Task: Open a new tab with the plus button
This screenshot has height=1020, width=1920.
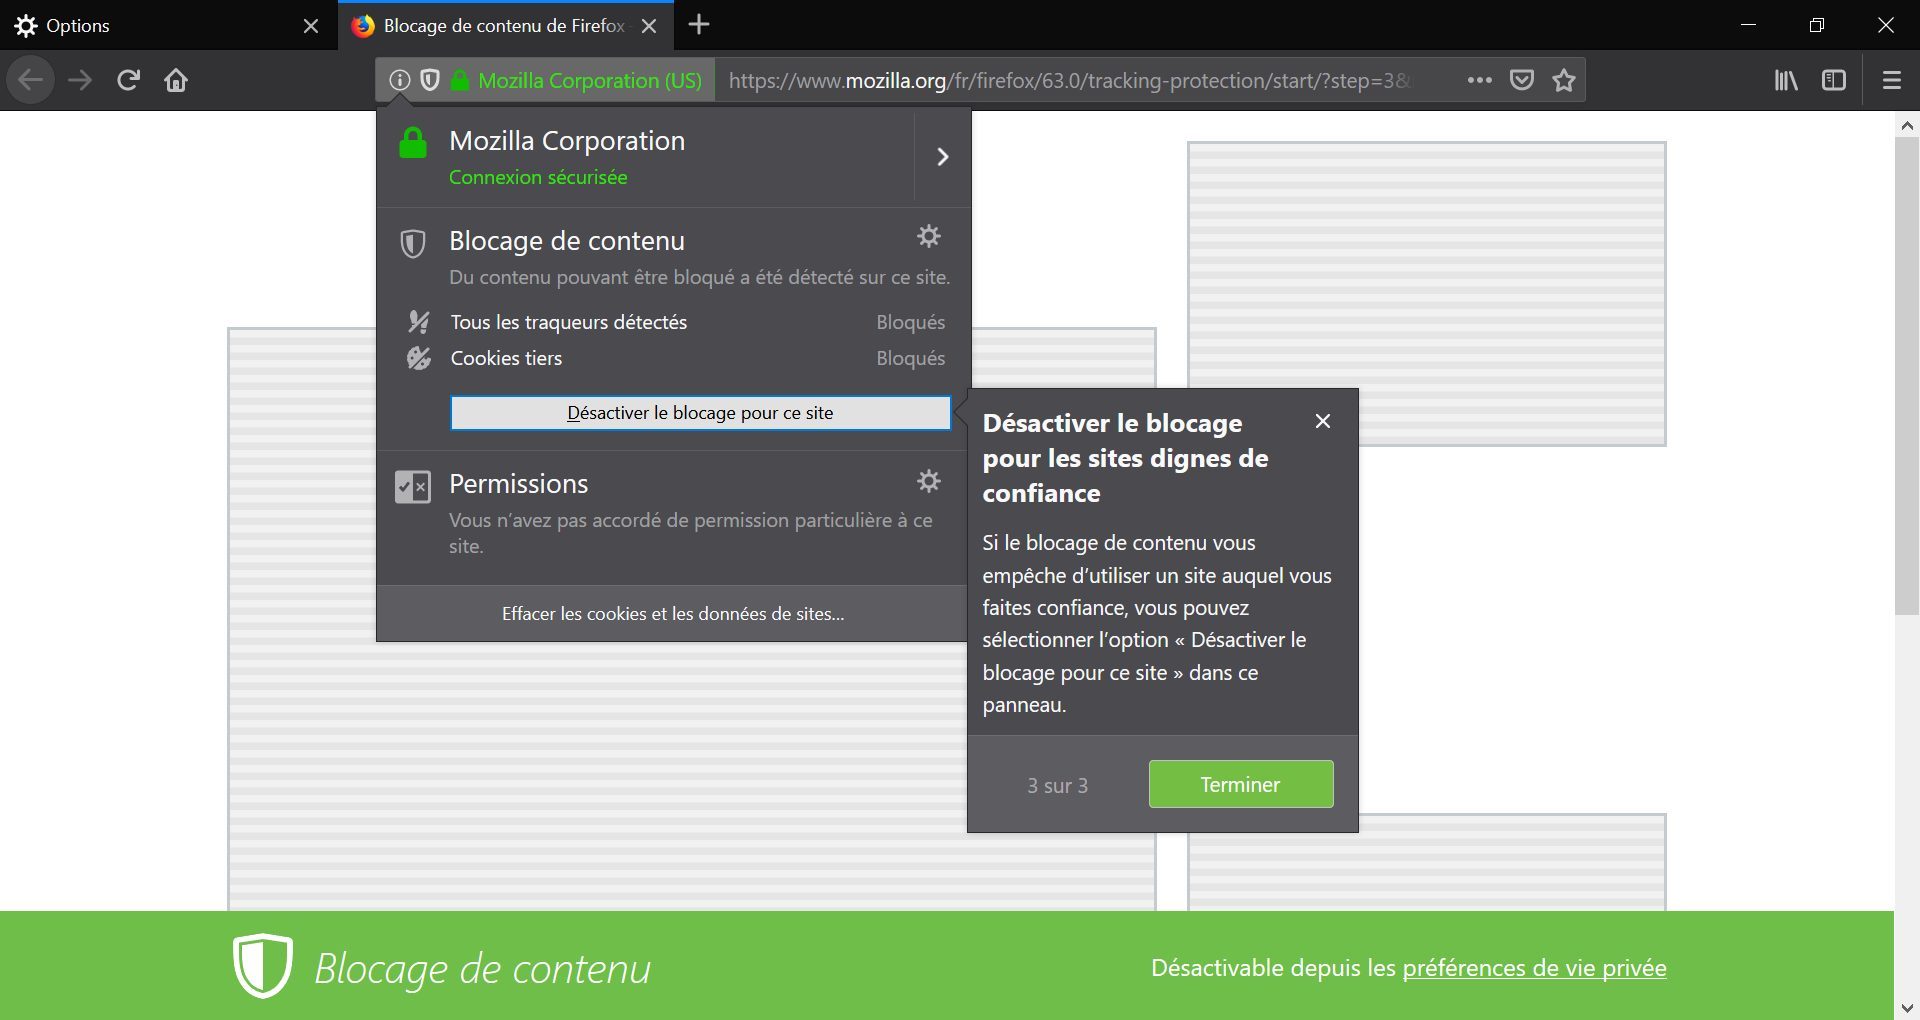Action: (699, 25)
